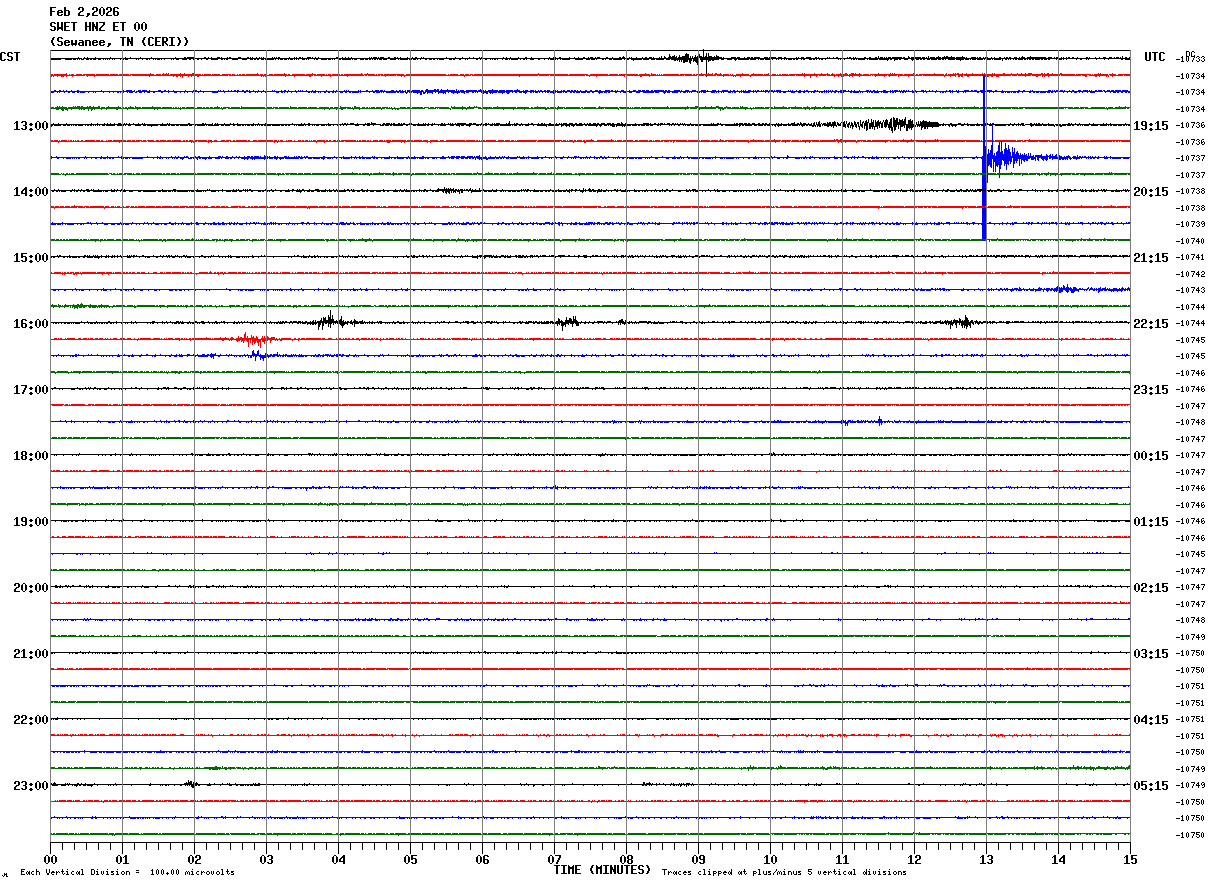Click the 'TIME (MINUTES)' axis title

pos(602,870)
